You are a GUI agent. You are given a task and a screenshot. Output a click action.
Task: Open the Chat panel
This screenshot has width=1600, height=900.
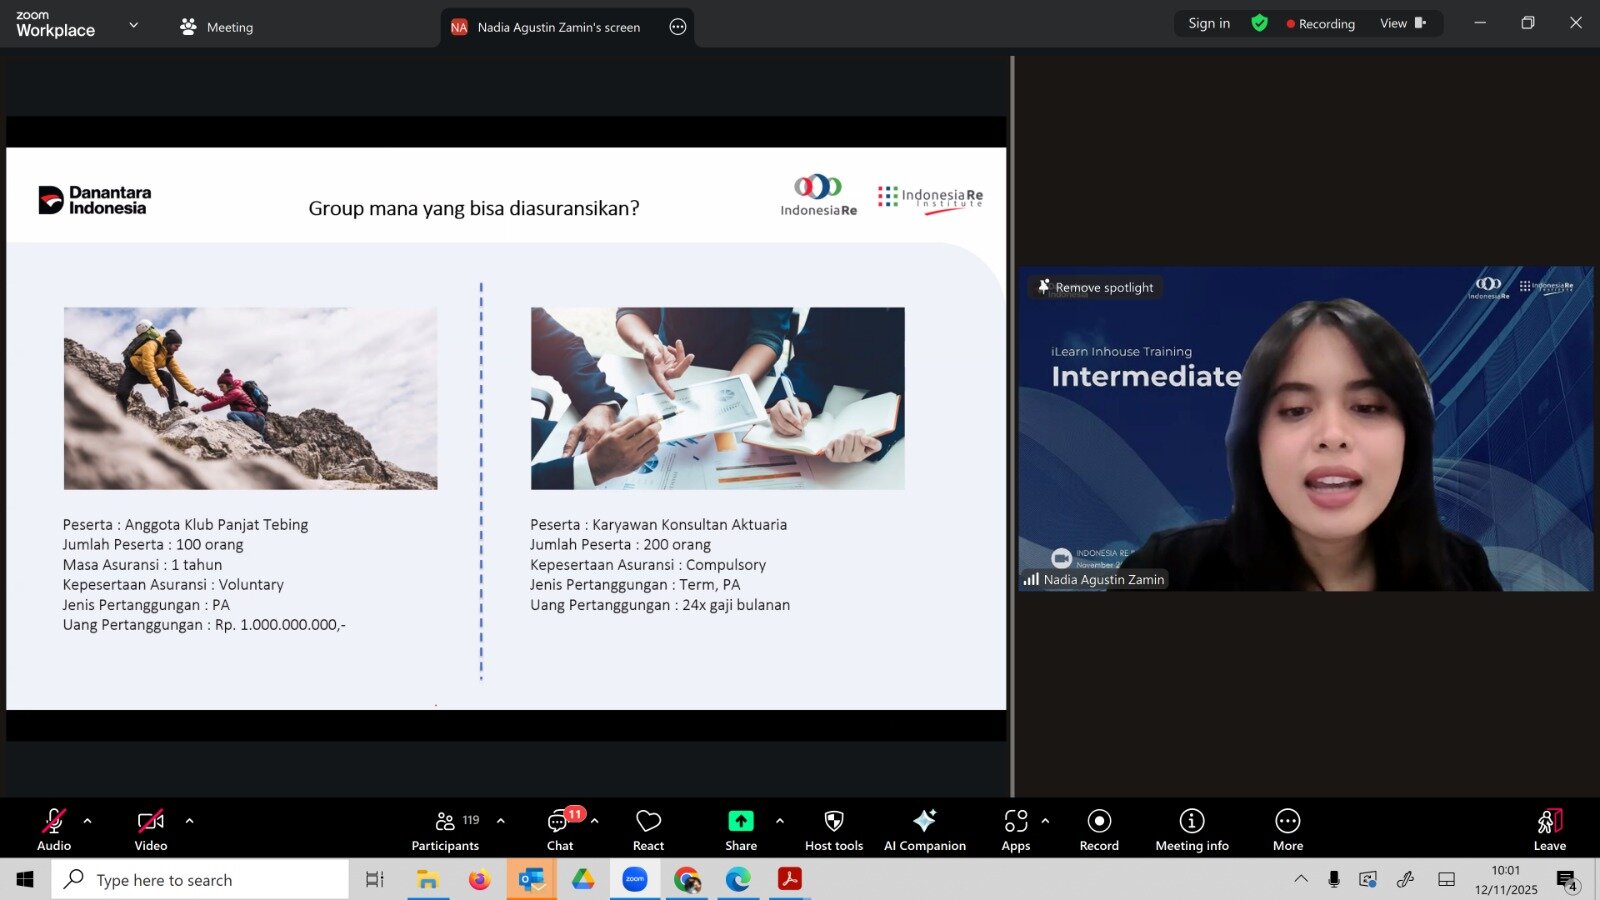point(559,830)
